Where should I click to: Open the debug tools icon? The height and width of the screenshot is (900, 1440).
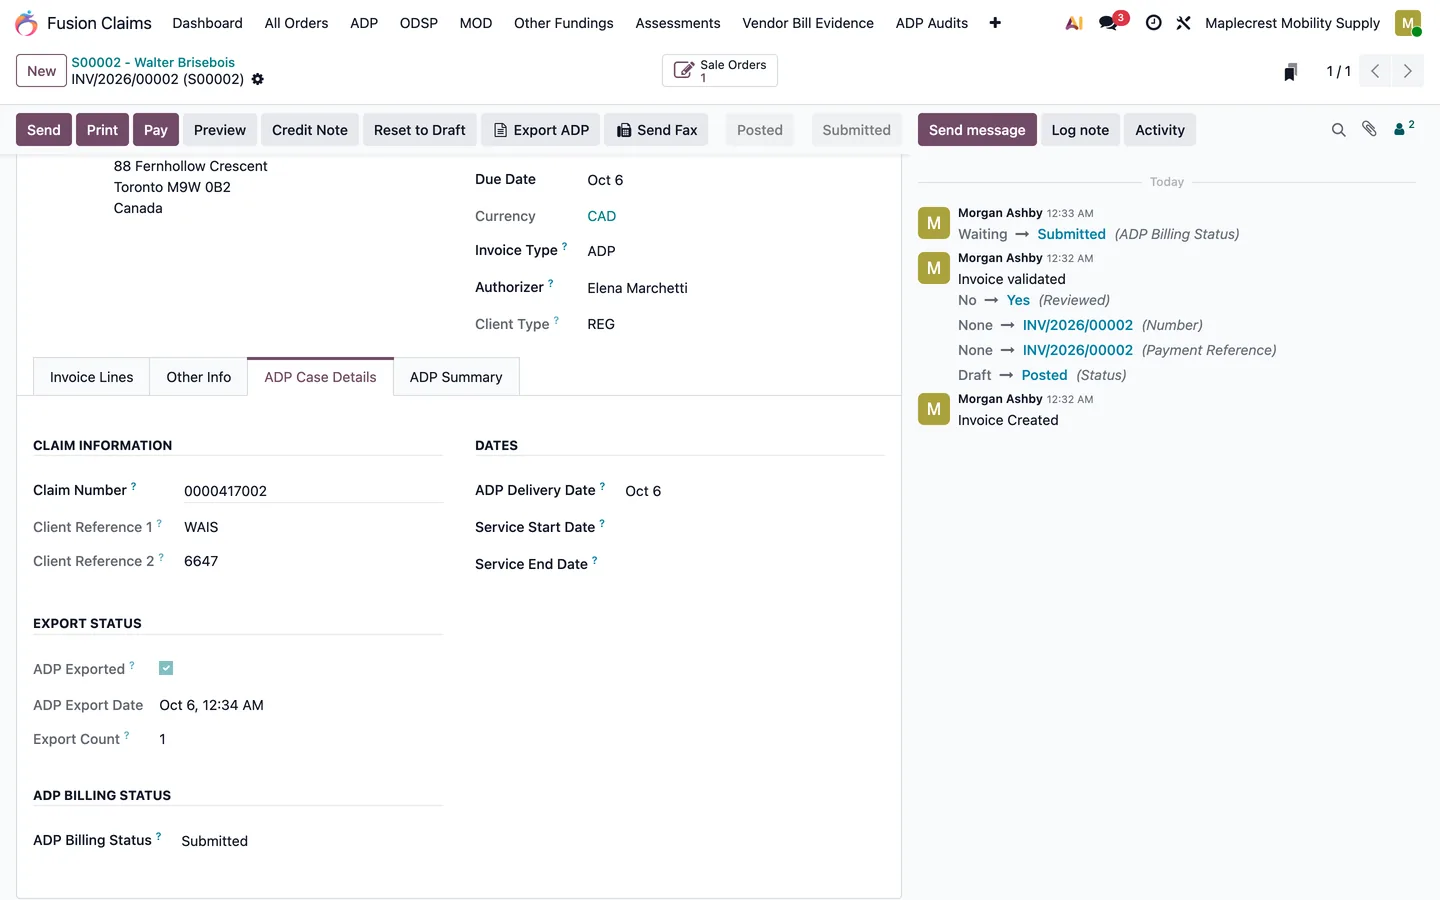click(x=1183, y=23)
